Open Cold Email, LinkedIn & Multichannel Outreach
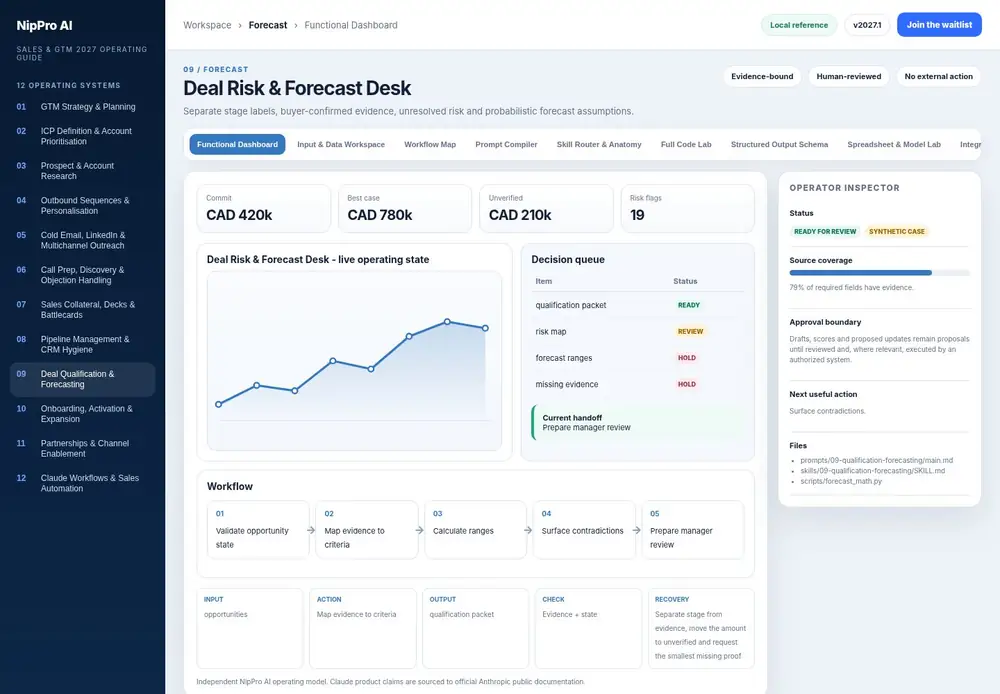 pyautogui.click(x=82, y=240)
